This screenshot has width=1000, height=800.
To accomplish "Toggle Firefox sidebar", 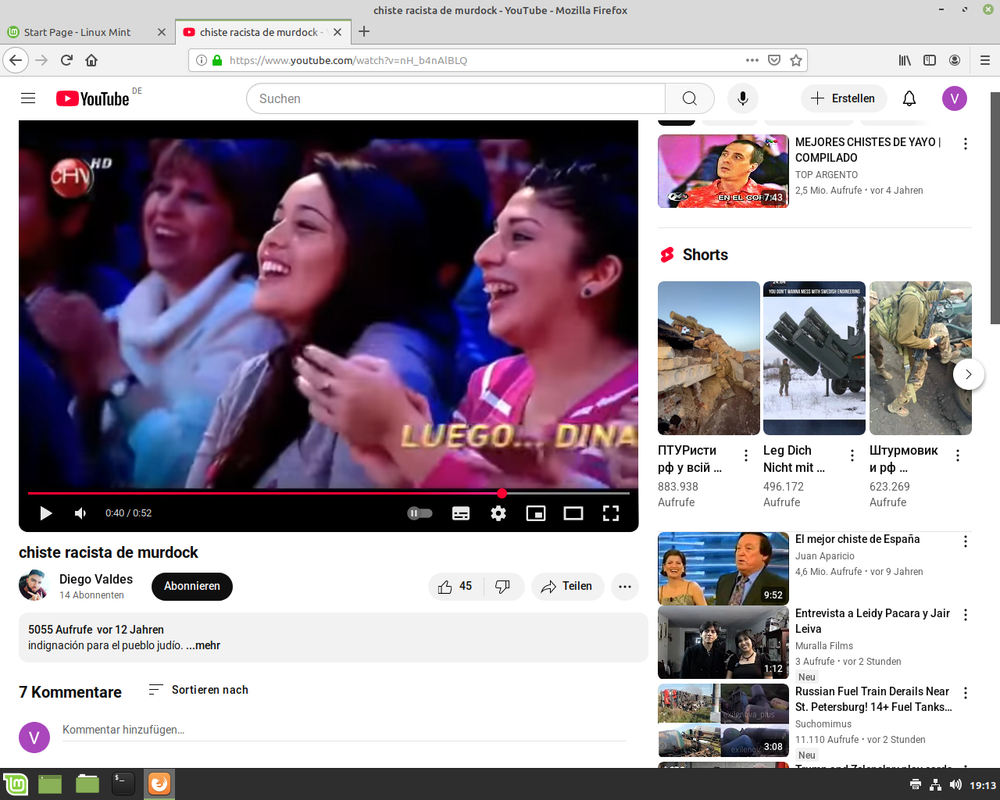I will coord(930,60).
